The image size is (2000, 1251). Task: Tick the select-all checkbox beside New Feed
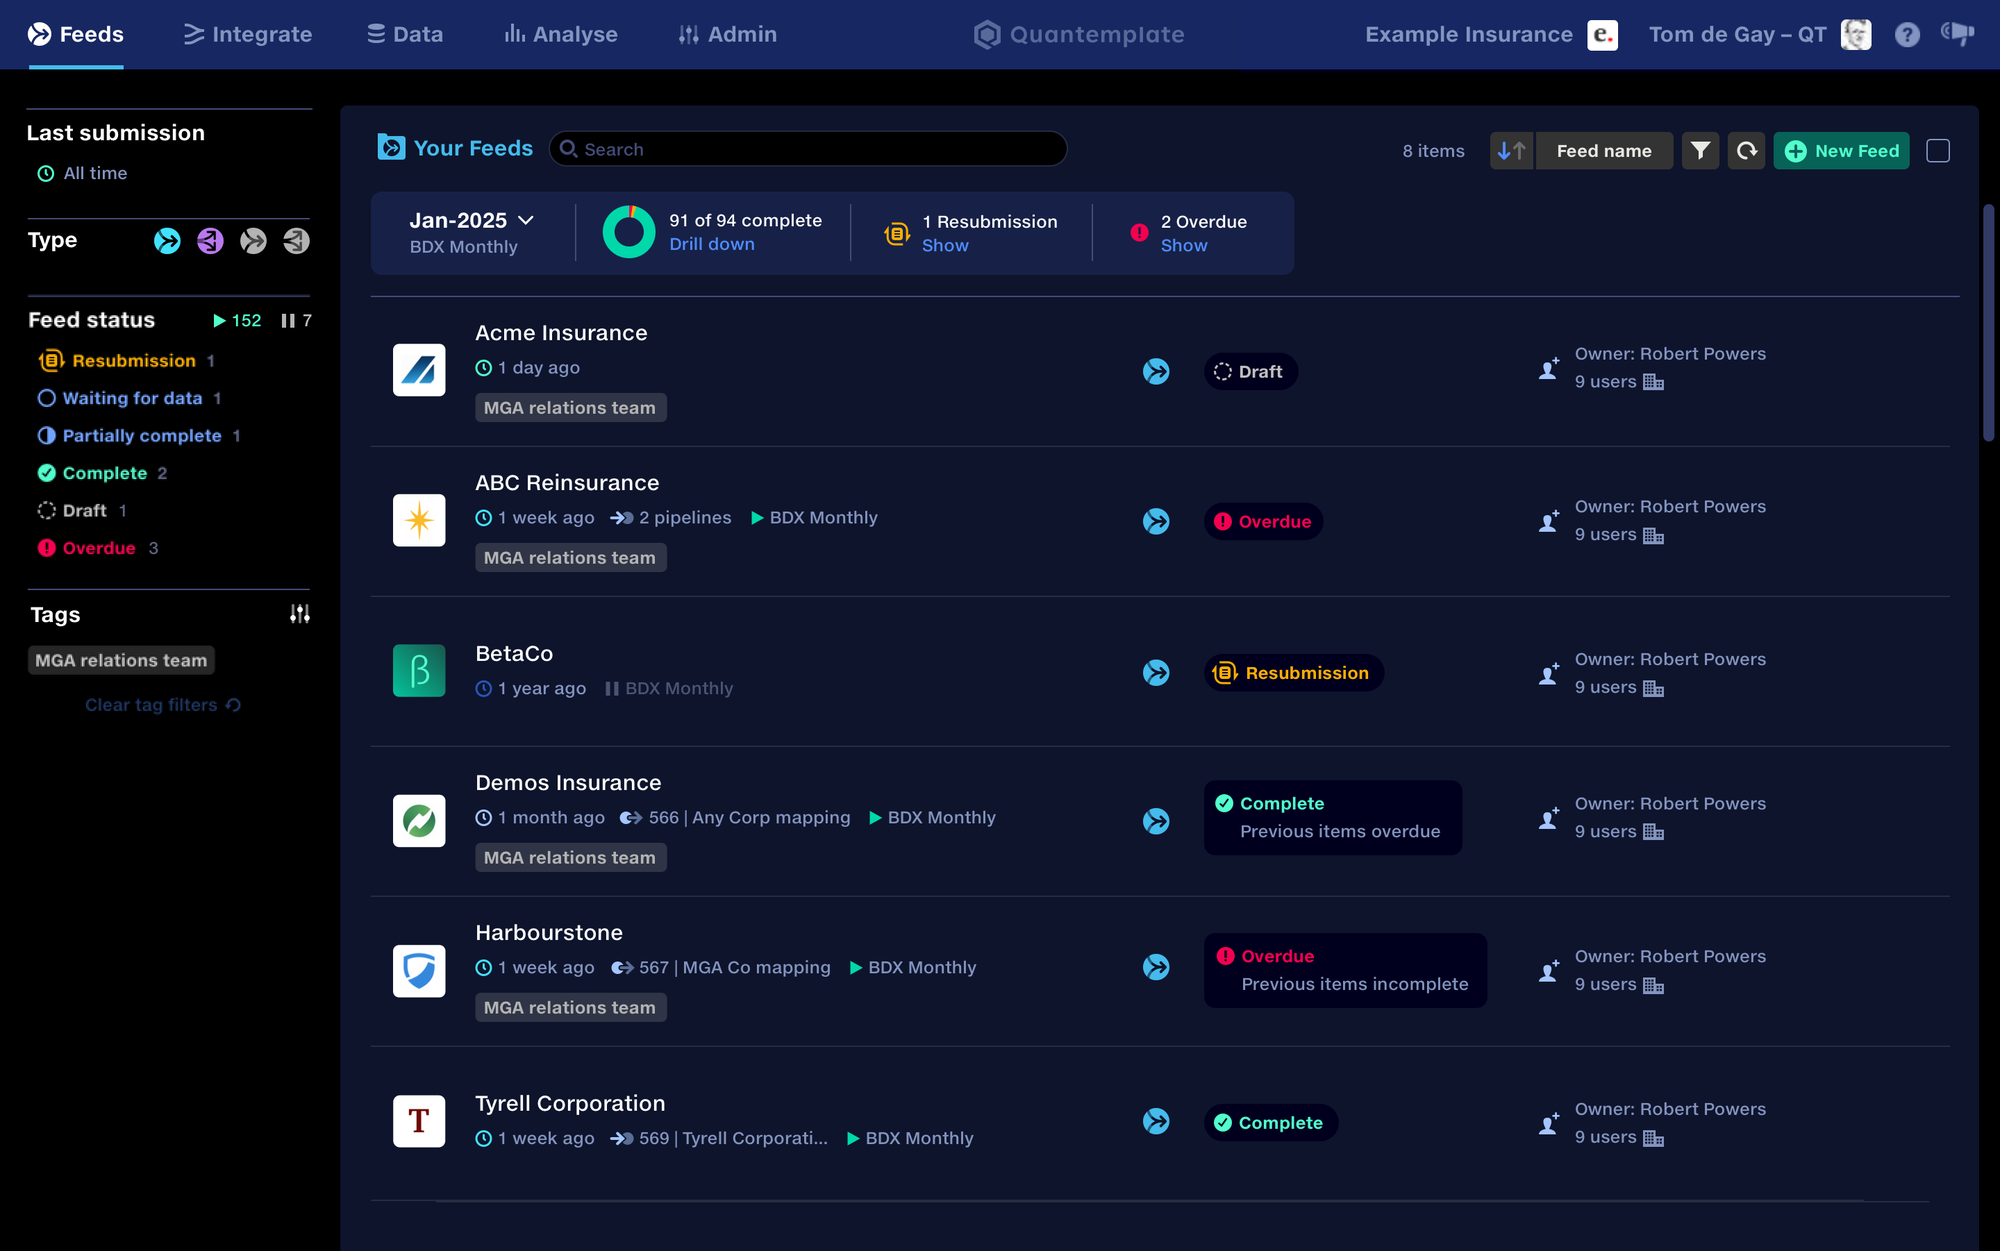tap(1938, 151)
